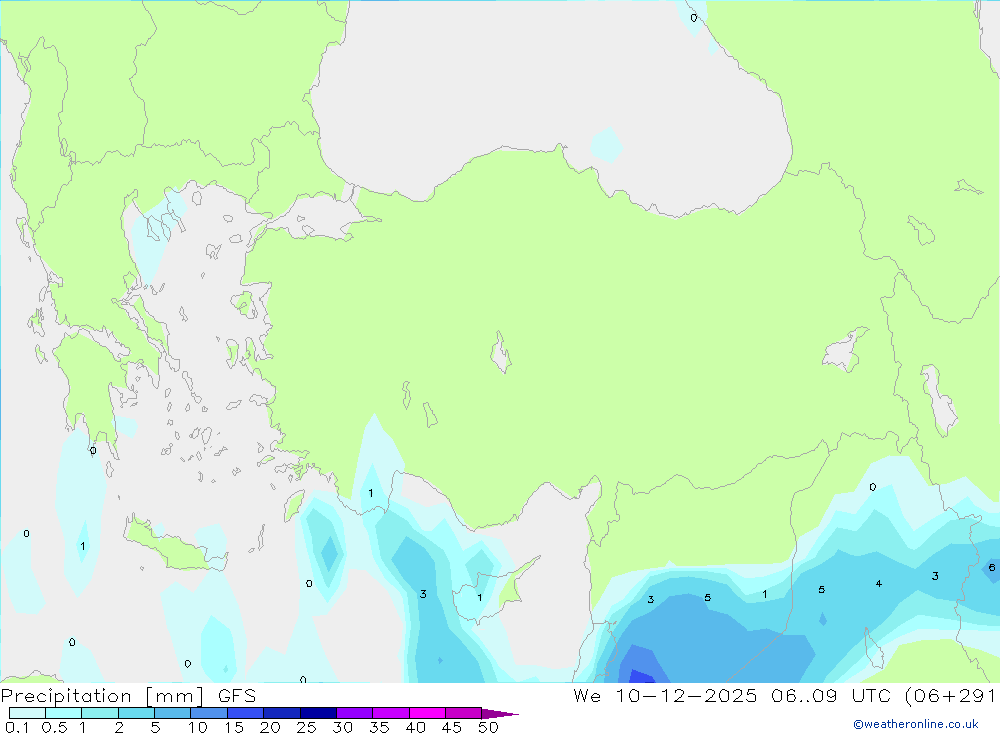Open the weatheronline.co.uk credit text
The width and height of the screenshot is (1000, 733).
[x=916, y=724]
